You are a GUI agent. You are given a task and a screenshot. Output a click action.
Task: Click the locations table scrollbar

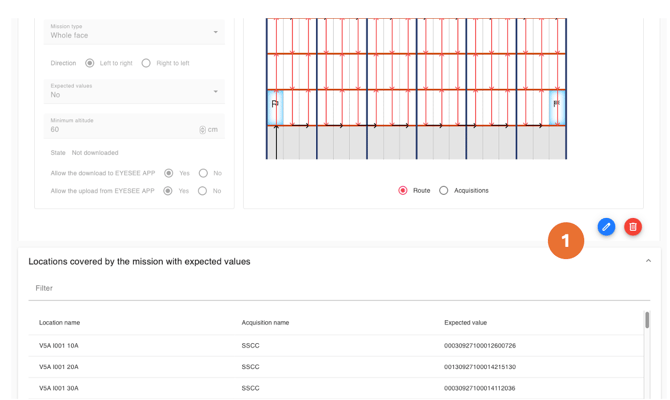[x=647, y=321]
